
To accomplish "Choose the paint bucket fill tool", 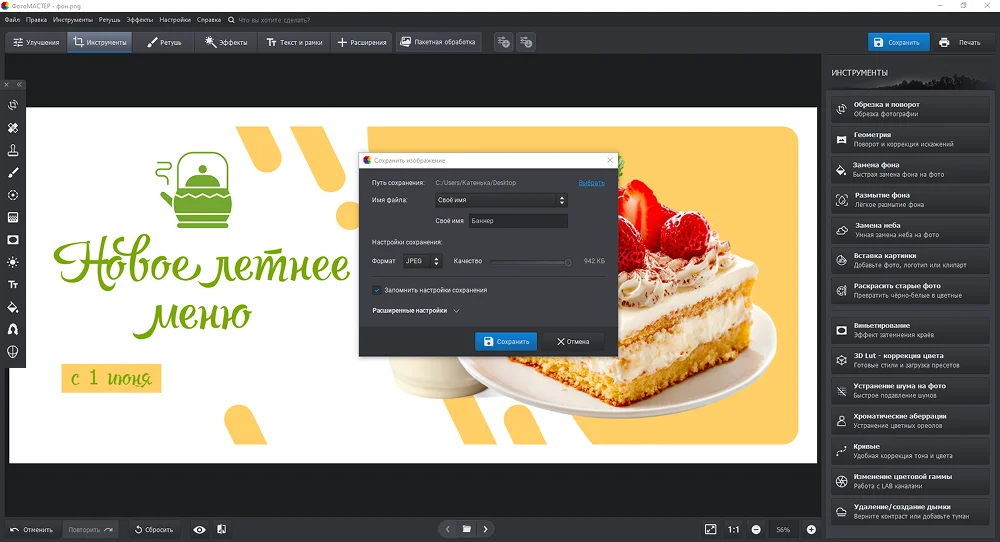I will tap(13, 307).
